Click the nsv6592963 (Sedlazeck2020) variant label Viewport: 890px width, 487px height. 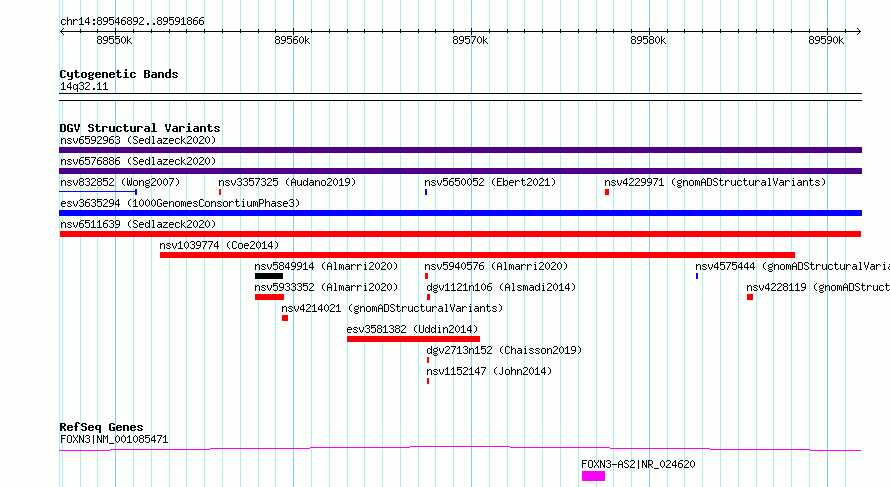(x=138, y=140)
